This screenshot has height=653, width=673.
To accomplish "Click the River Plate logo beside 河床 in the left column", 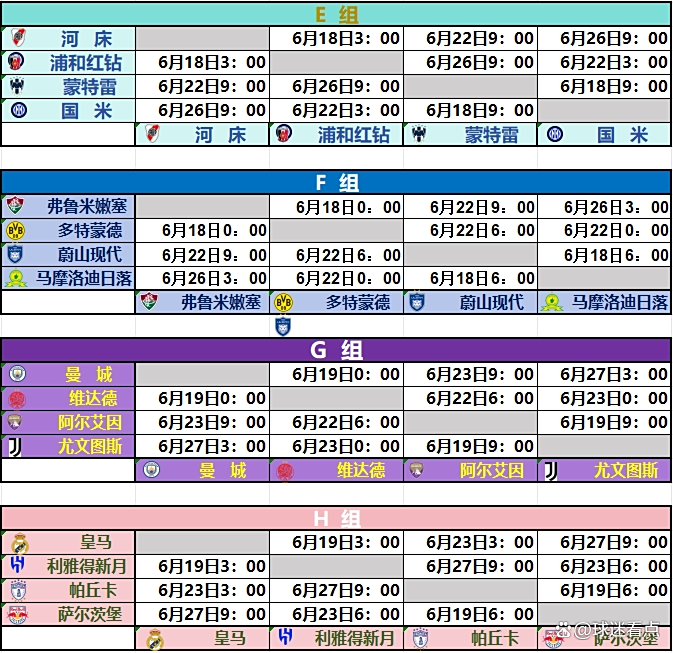I will coord(17,39).
